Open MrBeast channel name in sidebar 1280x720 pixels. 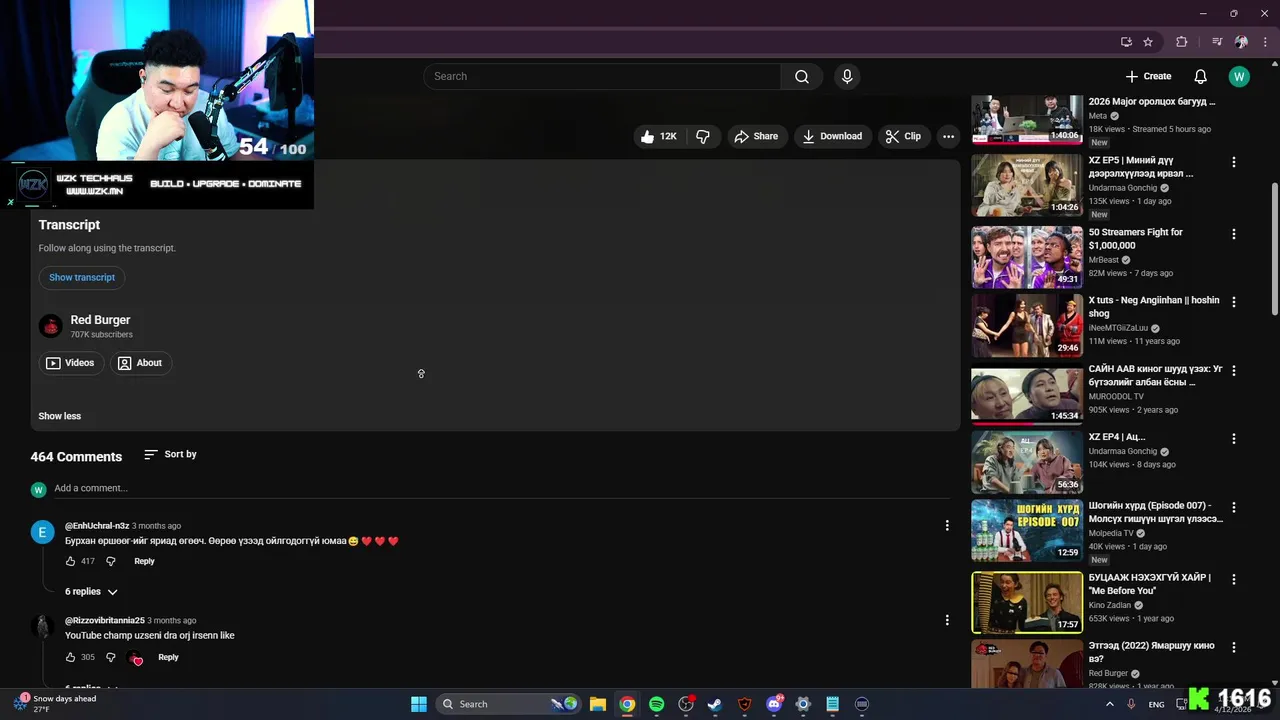(x=1105, y=259)
